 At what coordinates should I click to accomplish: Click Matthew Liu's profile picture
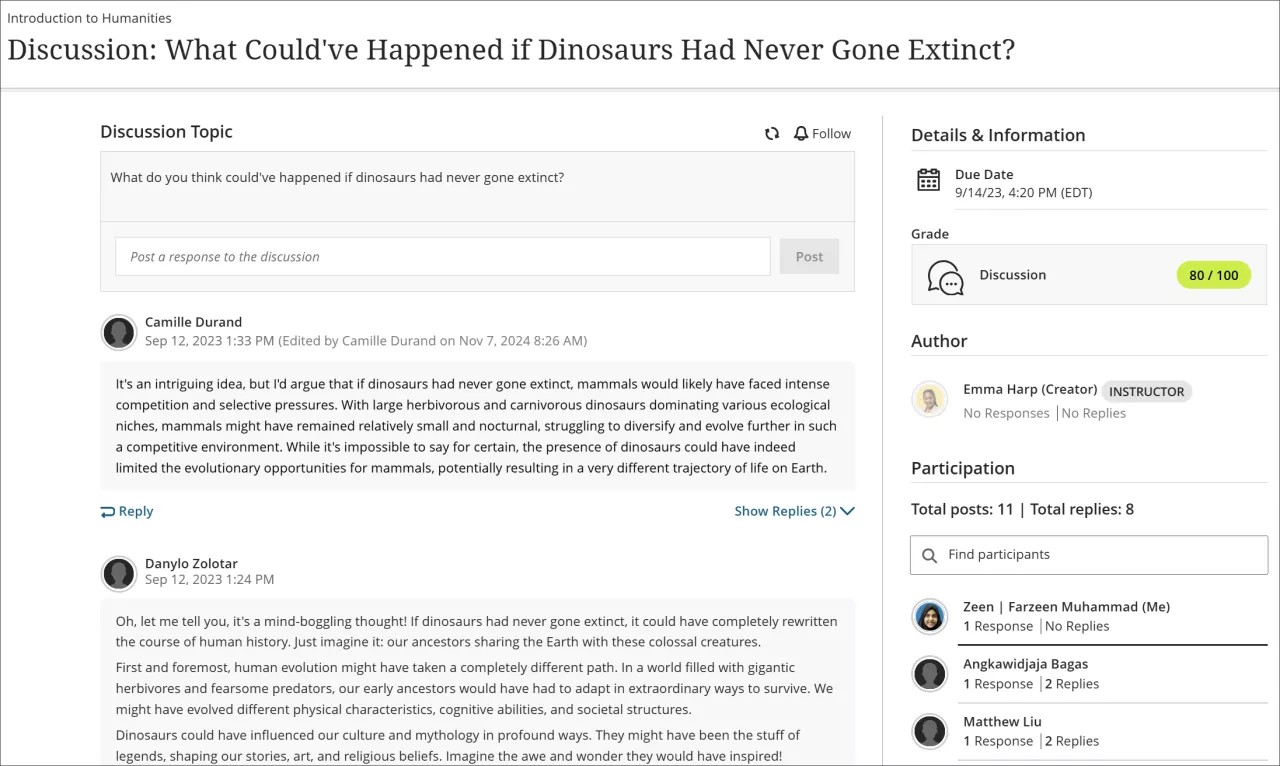click(930, 731)
